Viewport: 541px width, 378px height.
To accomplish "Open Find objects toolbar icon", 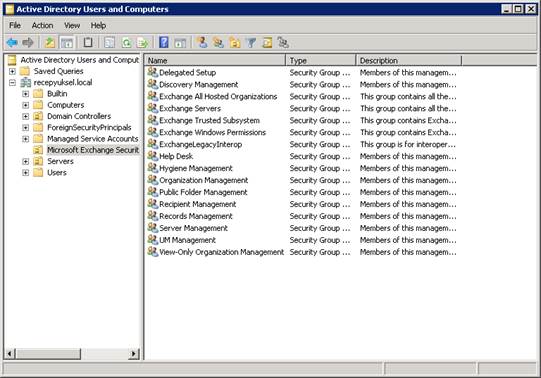I will [267, 43].
